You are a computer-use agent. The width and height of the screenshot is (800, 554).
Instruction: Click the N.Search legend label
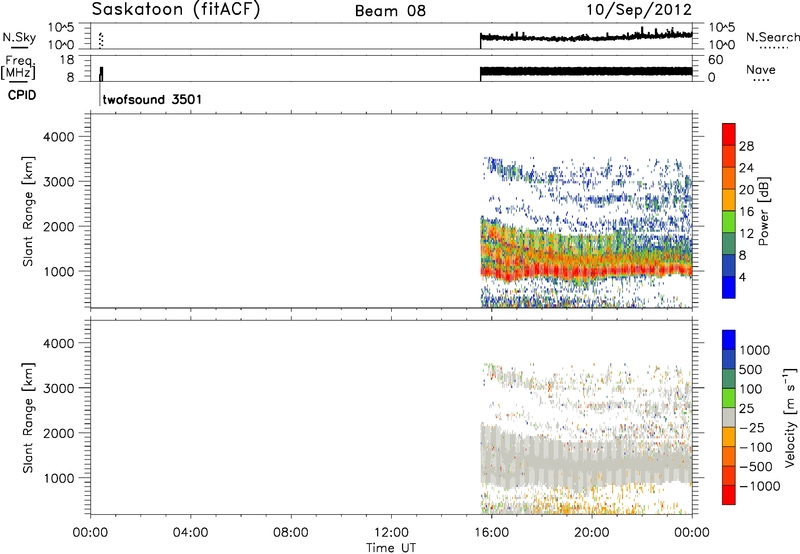(x=773, y=37)
